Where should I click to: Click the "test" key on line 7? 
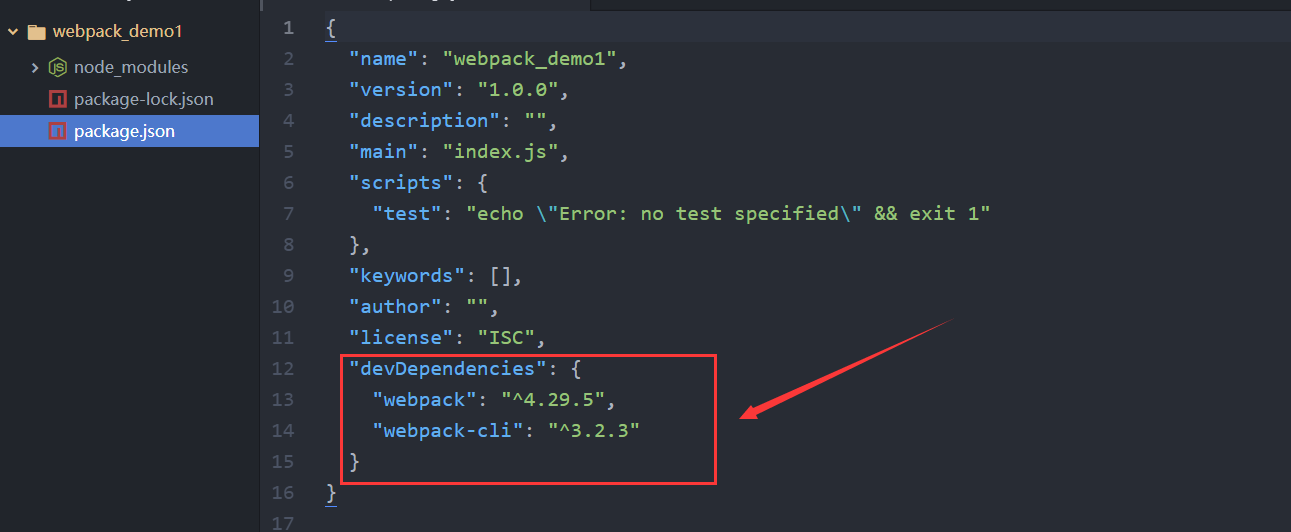point(408,214)
